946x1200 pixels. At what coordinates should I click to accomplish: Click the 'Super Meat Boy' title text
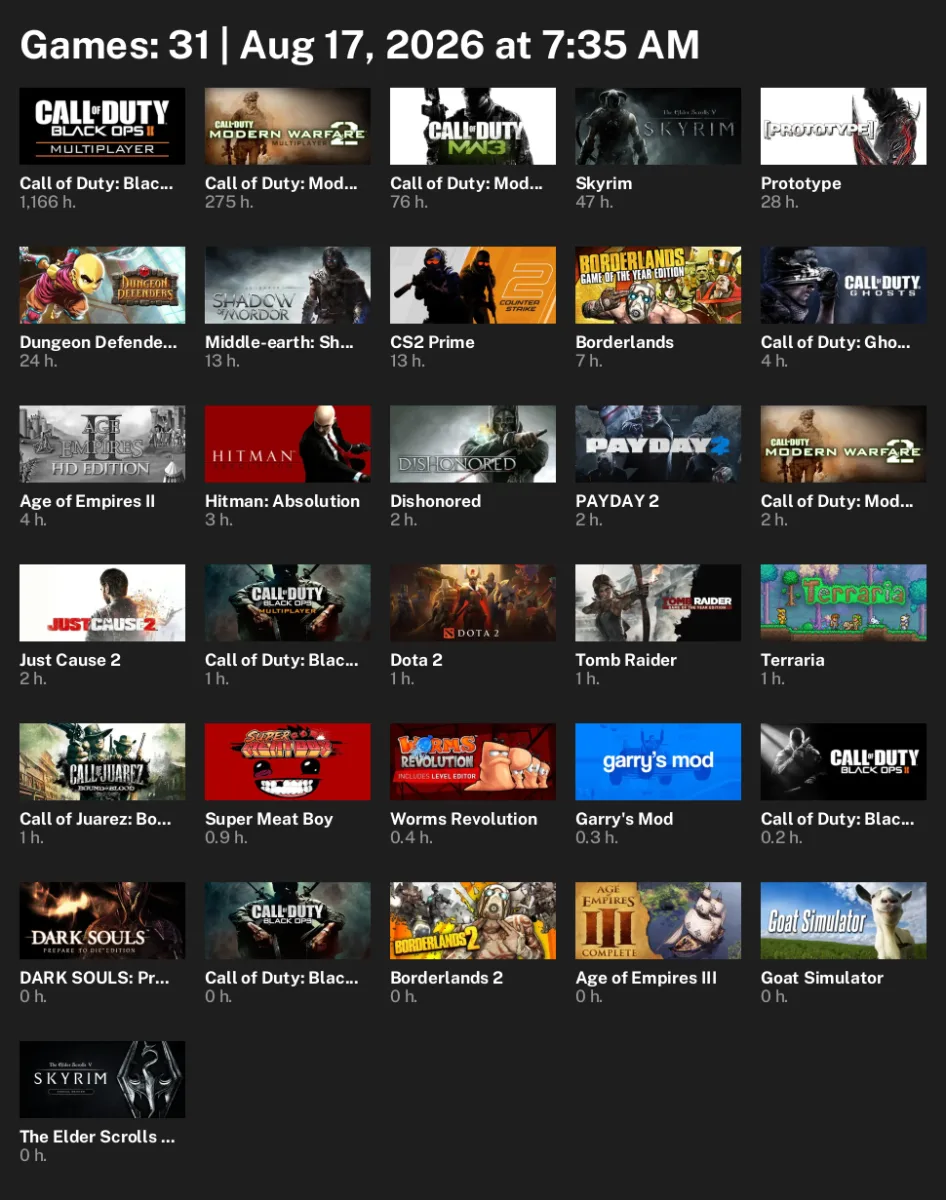tap(269, 819)
